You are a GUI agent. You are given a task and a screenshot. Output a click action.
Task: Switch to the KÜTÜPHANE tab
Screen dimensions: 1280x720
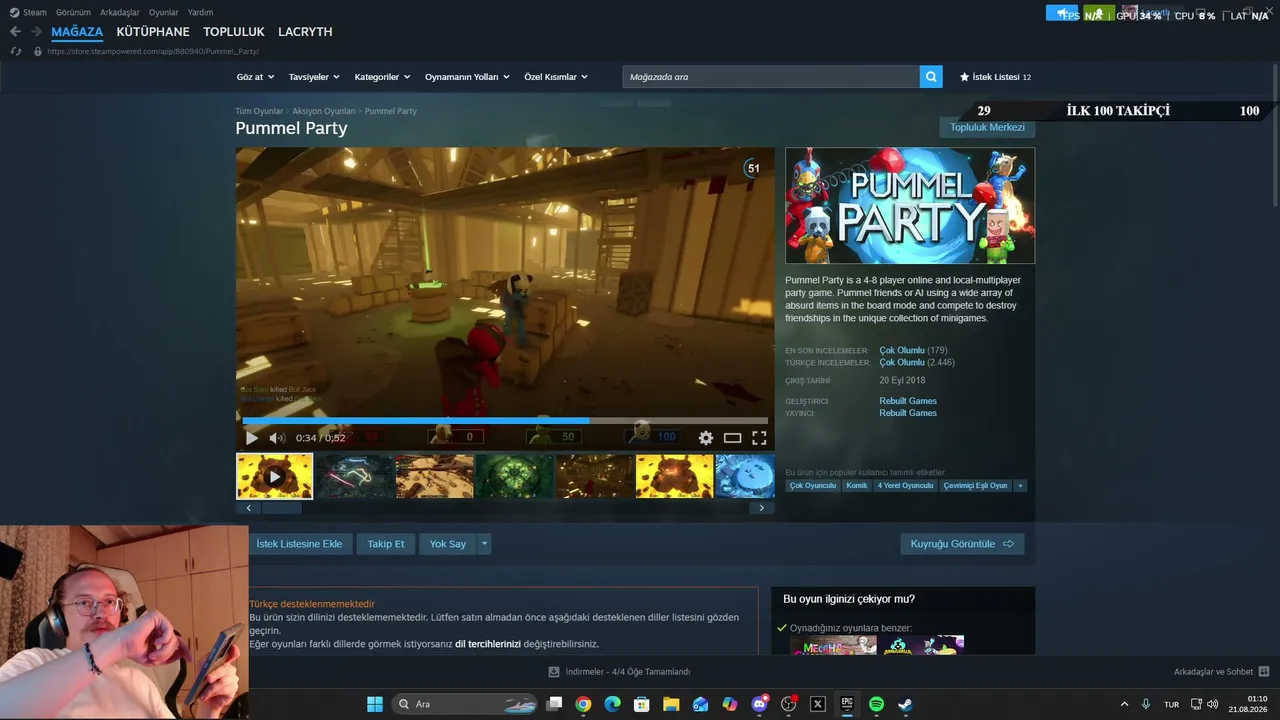(153, 32)
